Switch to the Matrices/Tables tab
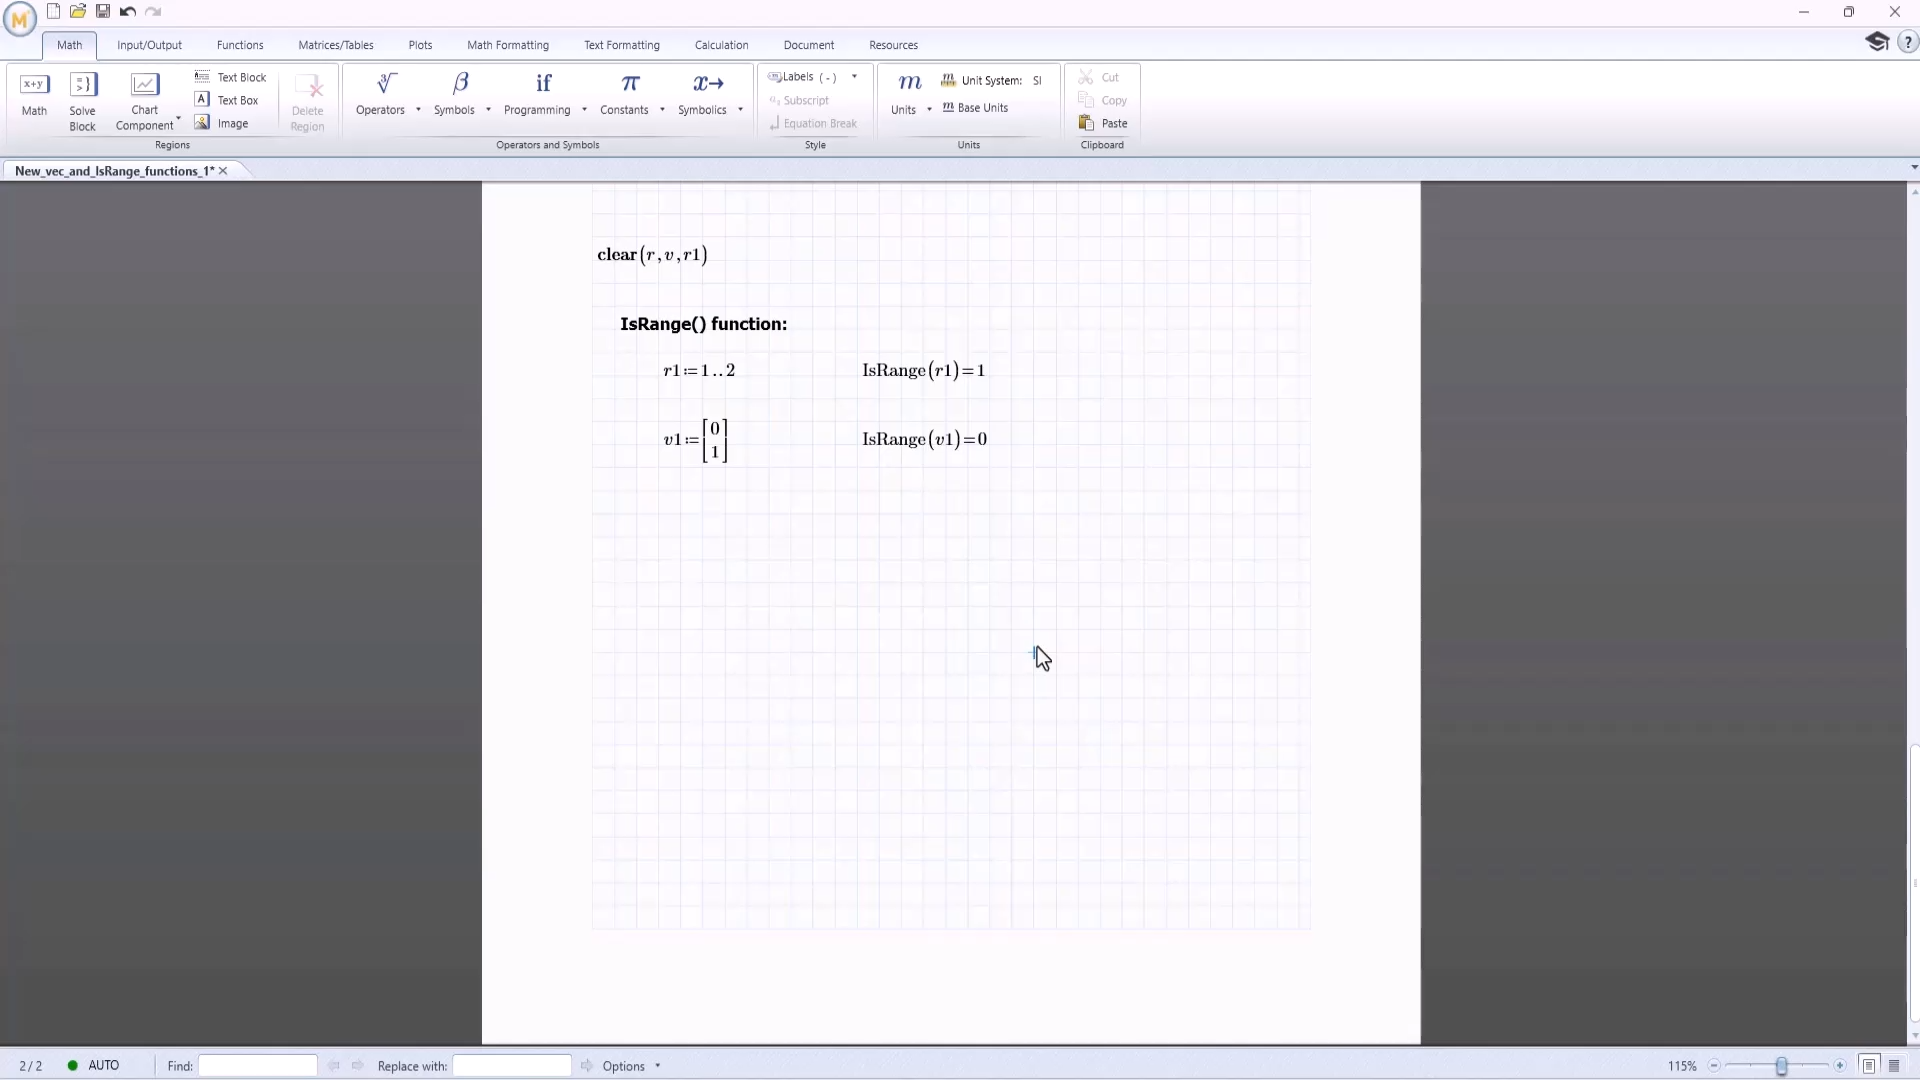 336,45
